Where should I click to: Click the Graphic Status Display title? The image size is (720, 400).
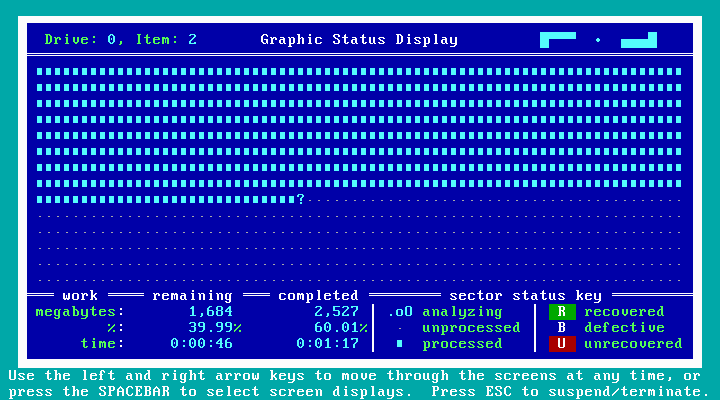(x=359, y=40)
